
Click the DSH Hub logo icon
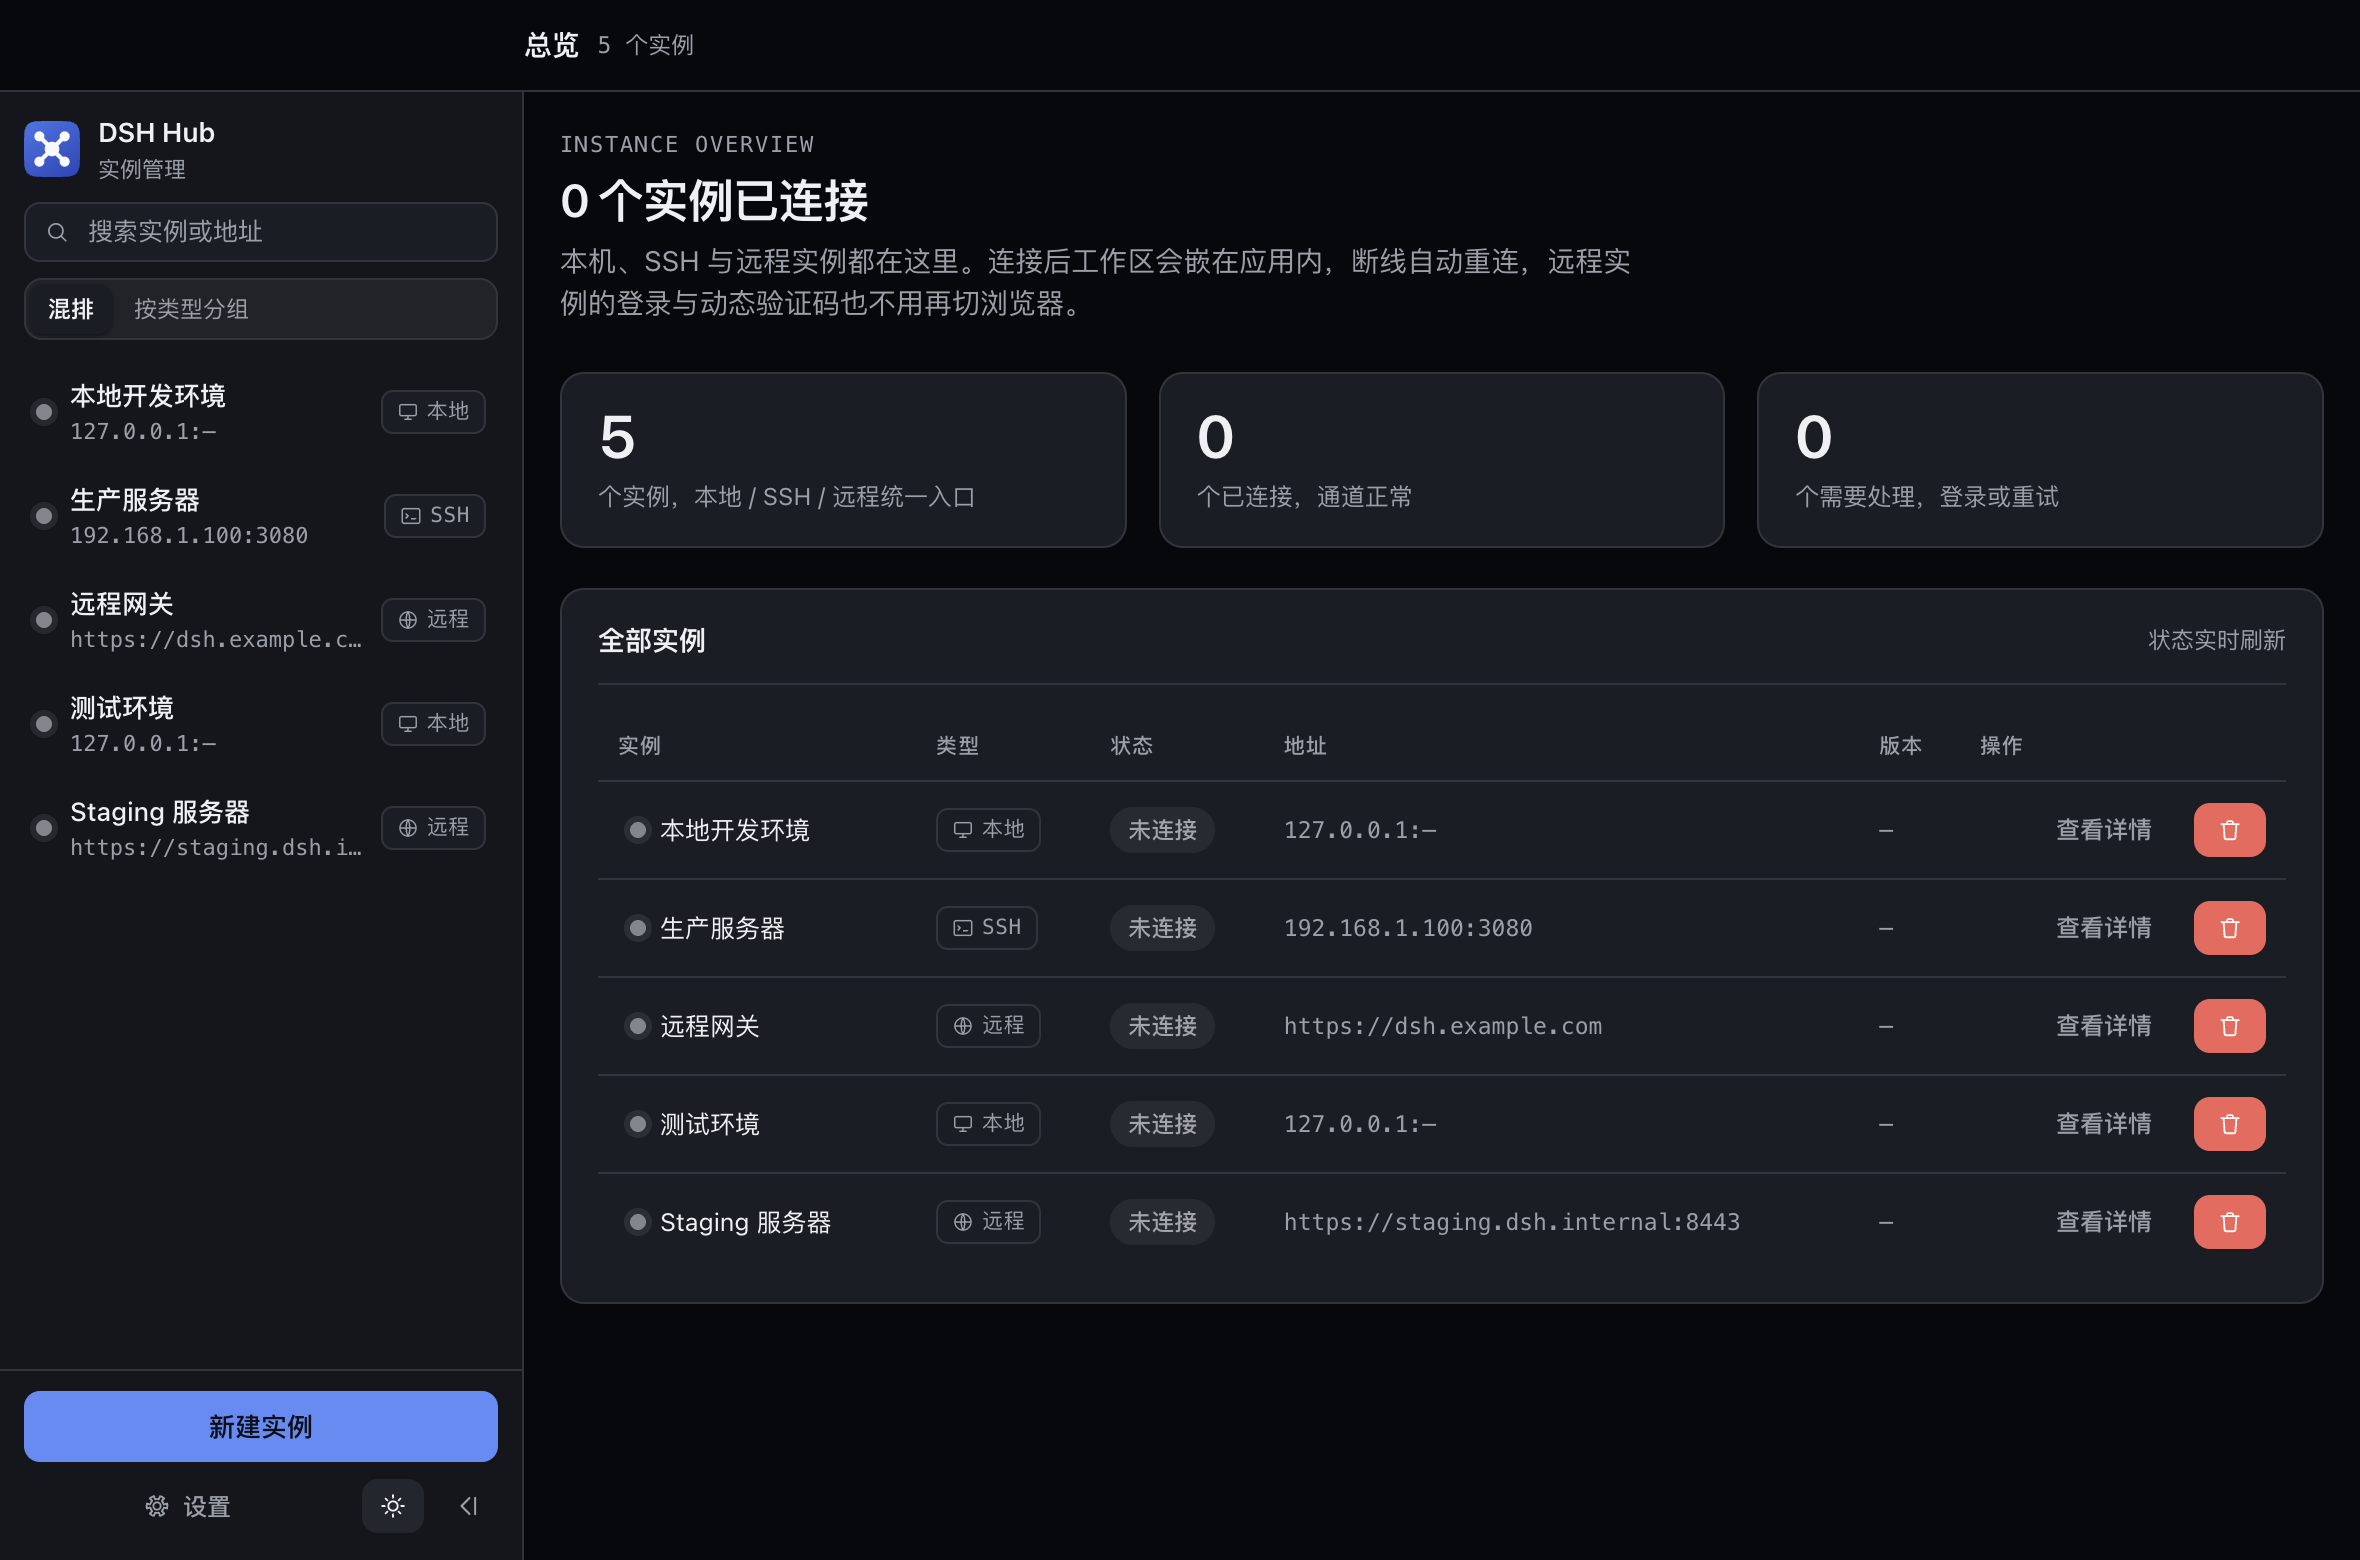pos(52,149)
